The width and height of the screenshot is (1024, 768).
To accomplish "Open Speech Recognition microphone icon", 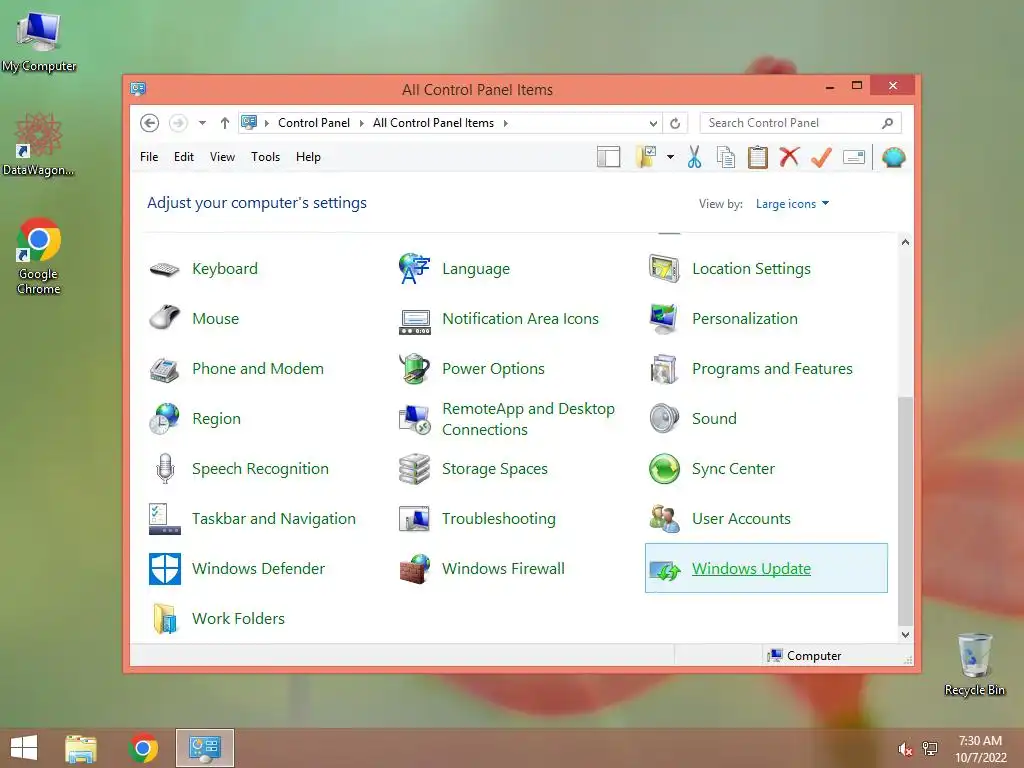I will 165,469.
